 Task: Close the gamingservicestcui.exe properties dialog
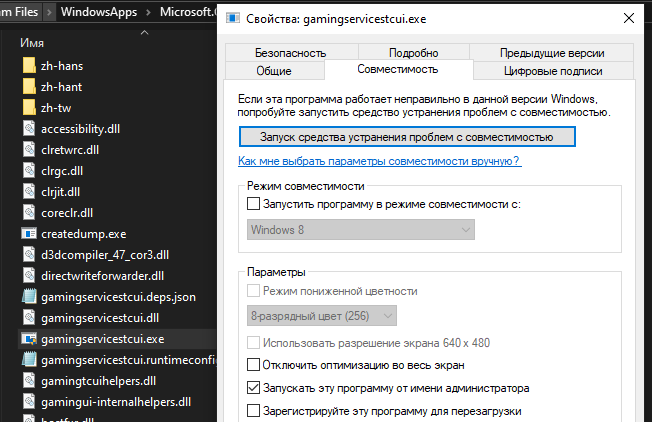(x=629, y=18)
